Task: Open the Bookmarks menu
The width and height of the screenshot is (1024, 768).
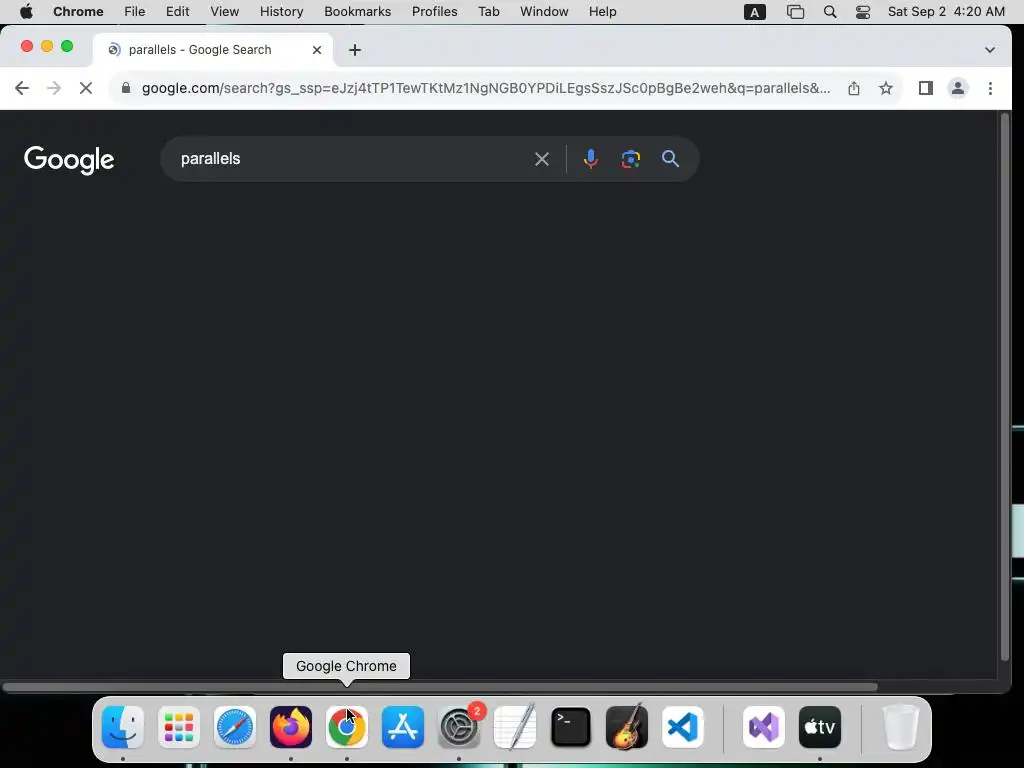Action: coord(357,12)
